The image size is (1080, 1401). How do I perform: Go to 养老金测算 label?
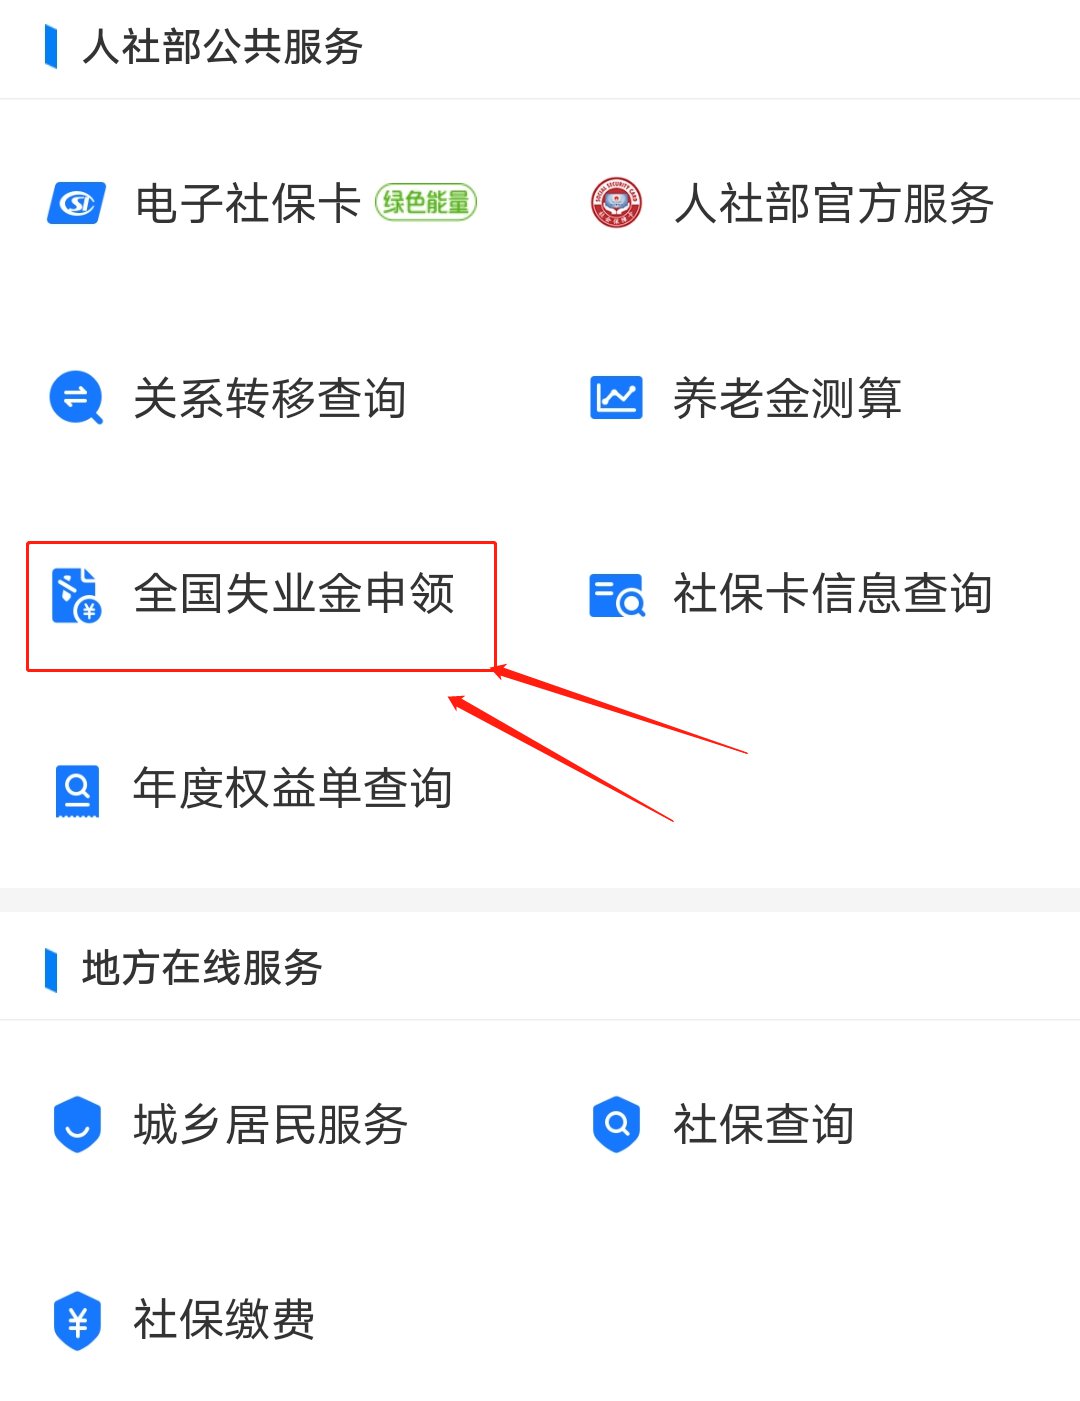click(x=787, y=398)
